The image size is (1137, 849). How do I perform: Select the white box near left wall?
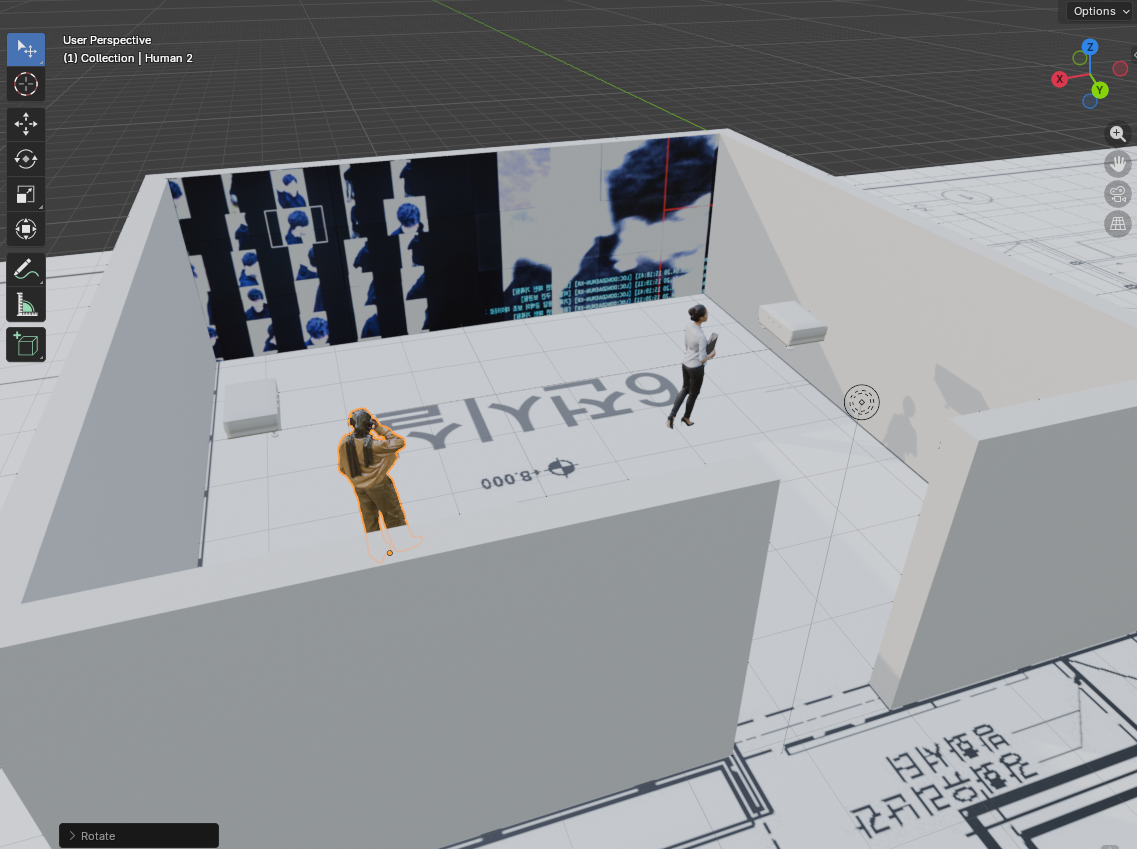tap(251, 407)
